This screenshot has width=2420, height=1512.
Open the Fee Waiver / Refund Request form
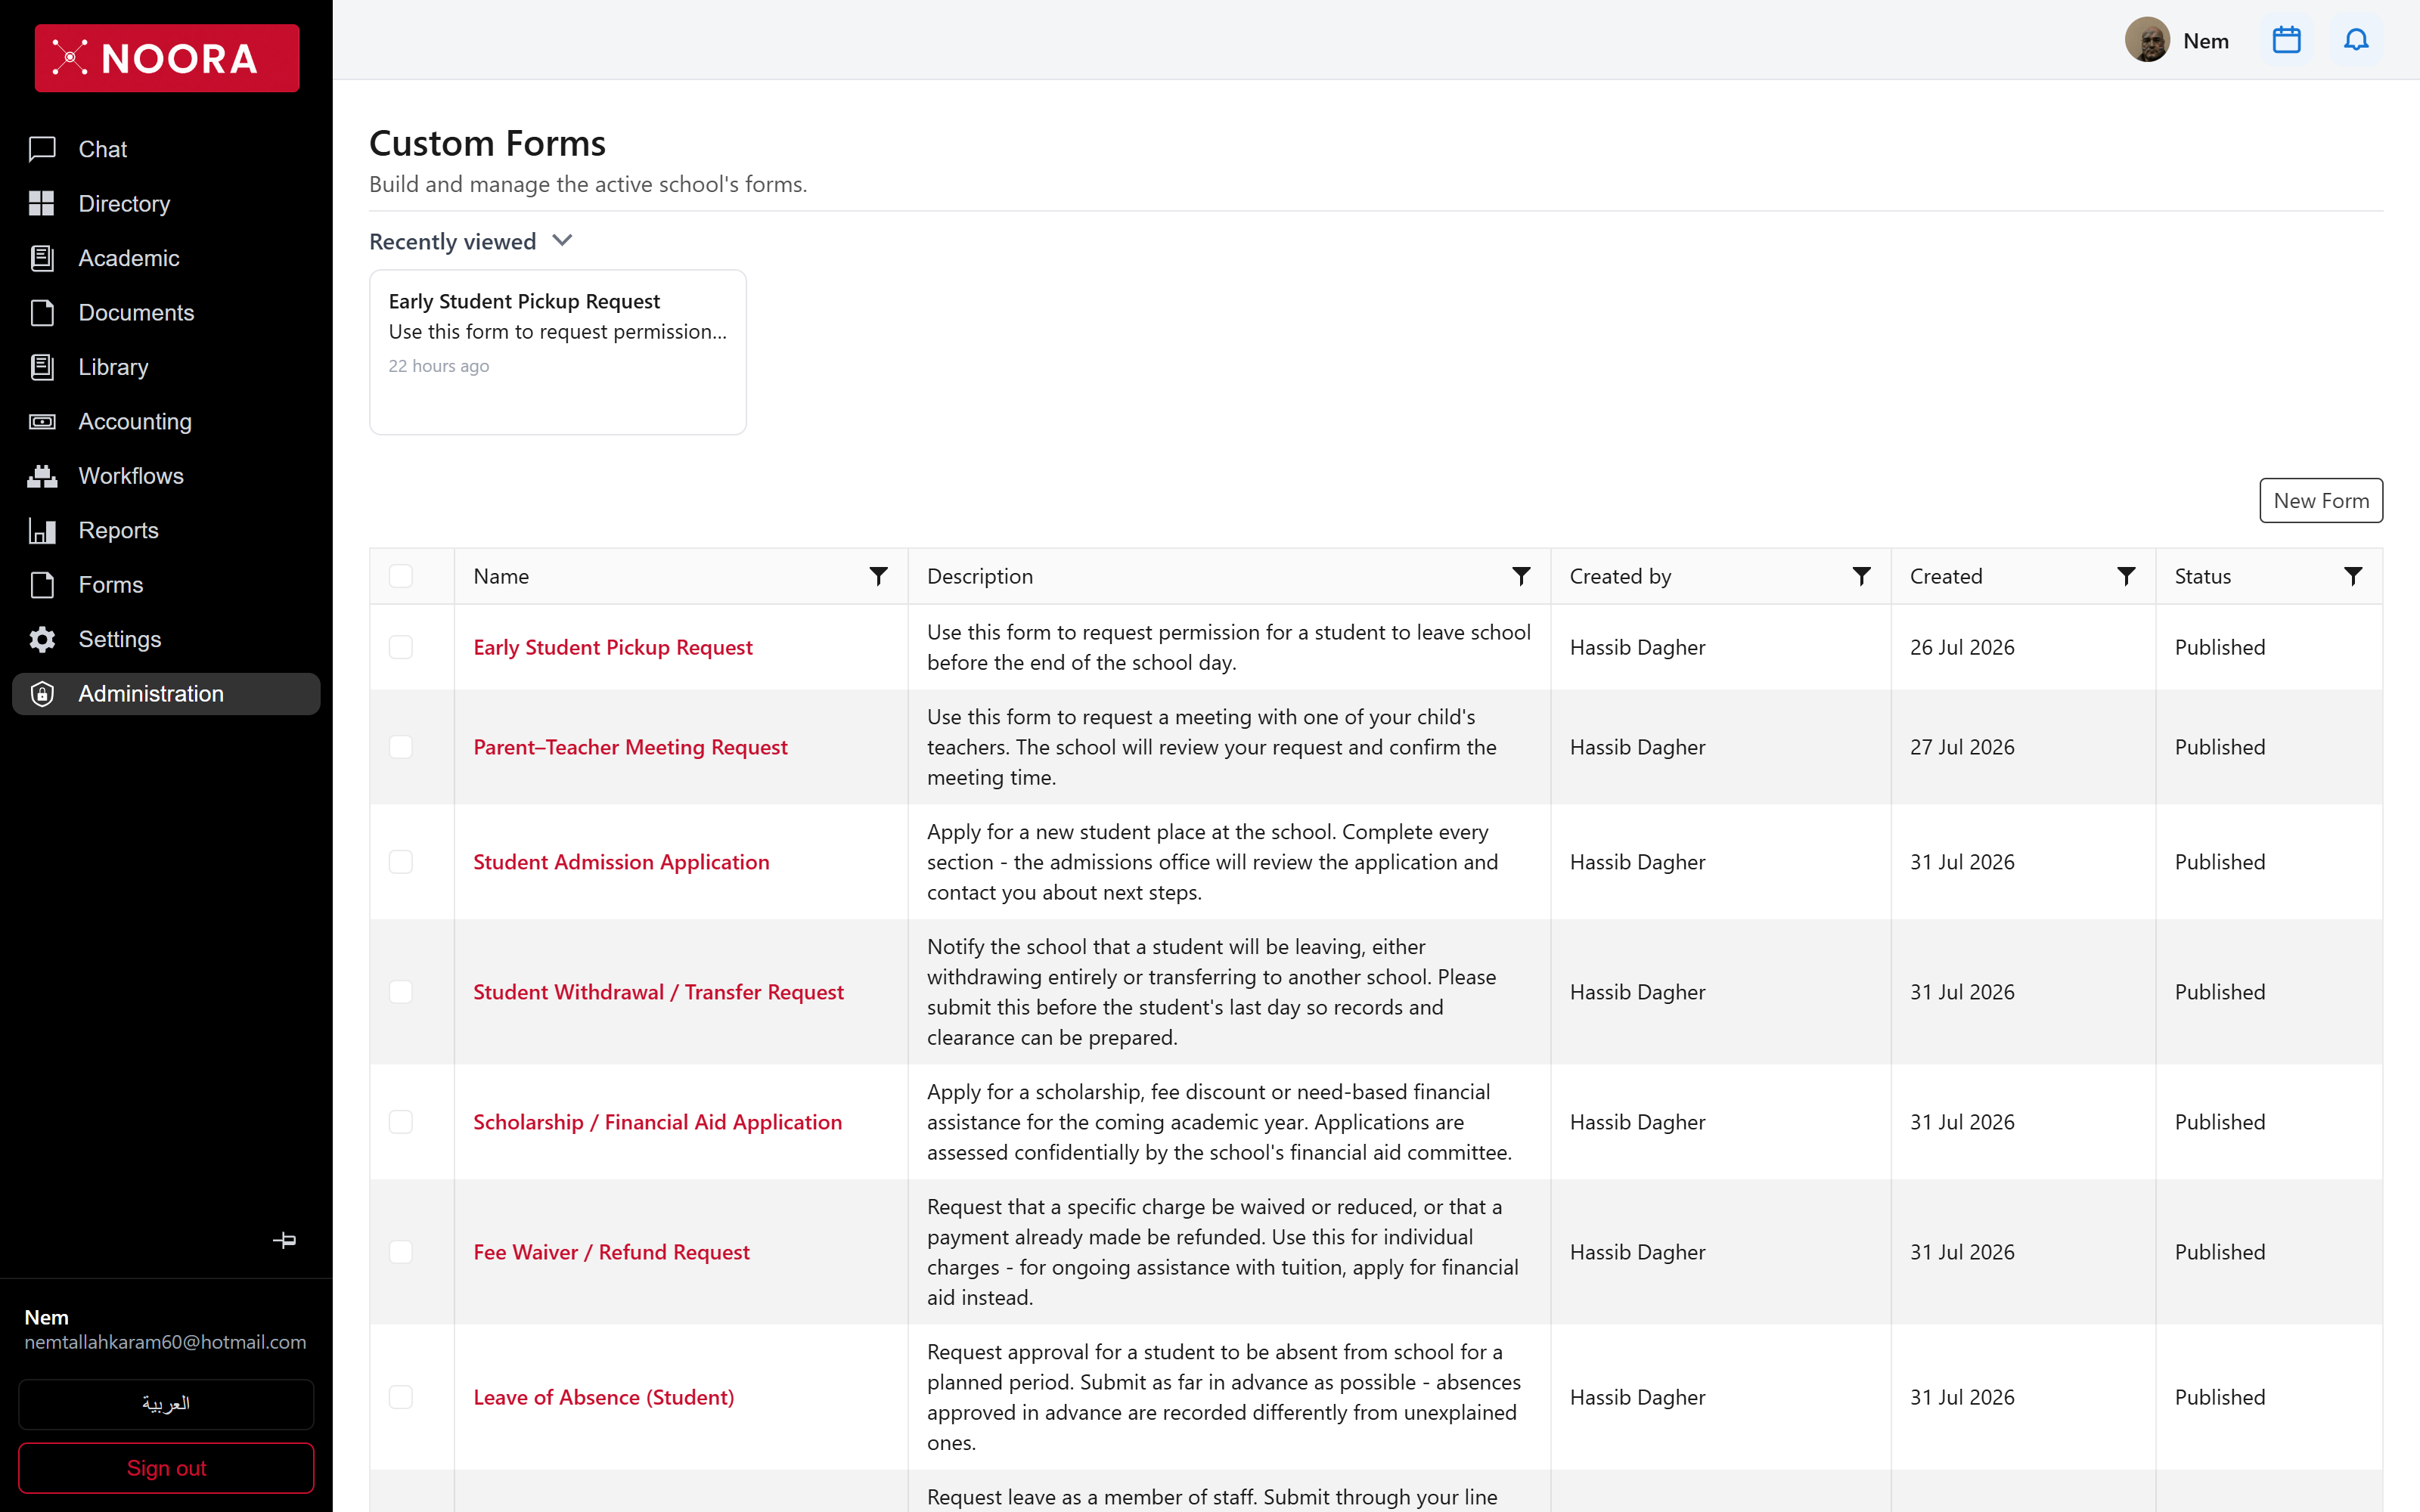611,1252
